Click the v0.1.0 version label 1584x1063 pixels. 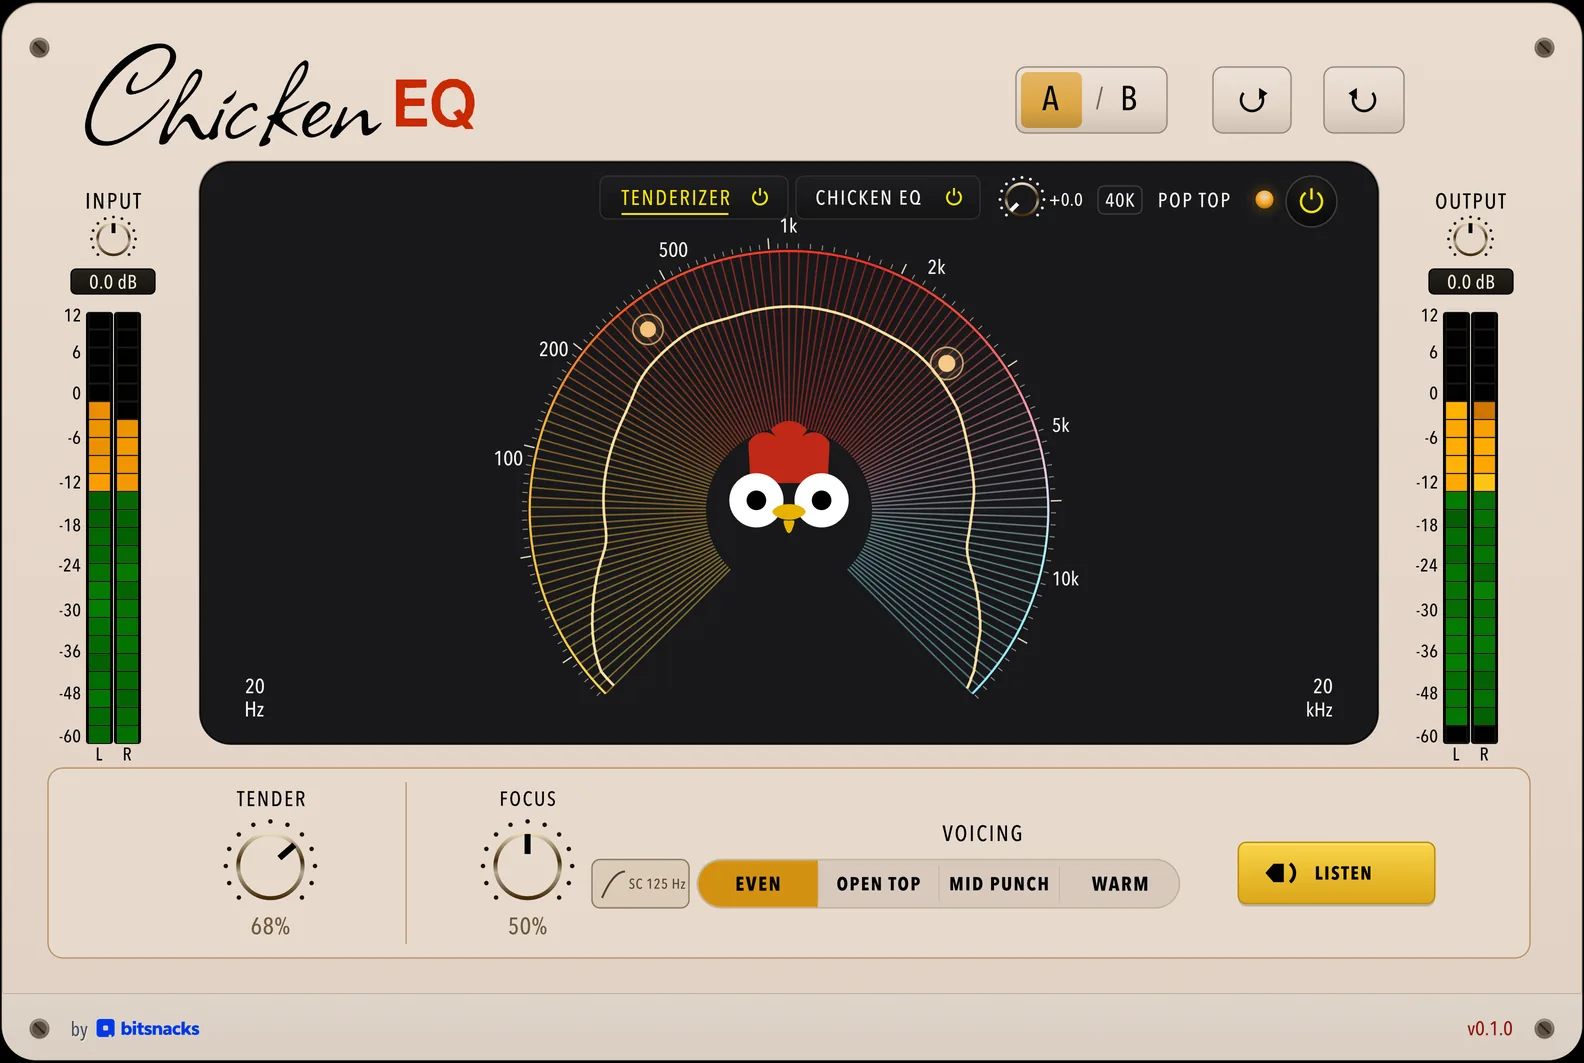click(x=1489, y=1028)
